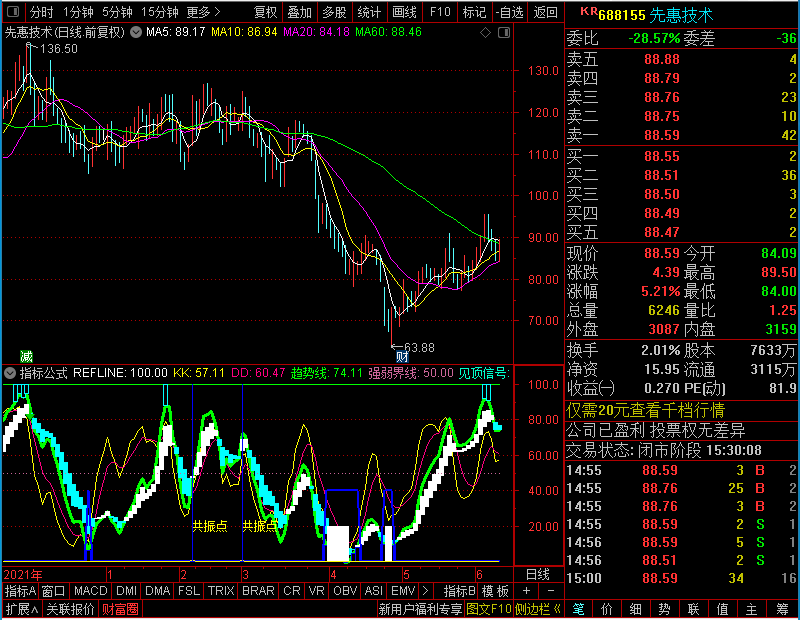This screenshot has height=620, width=800.
Task: Click the 15:00 trade row
Action: 682,578
